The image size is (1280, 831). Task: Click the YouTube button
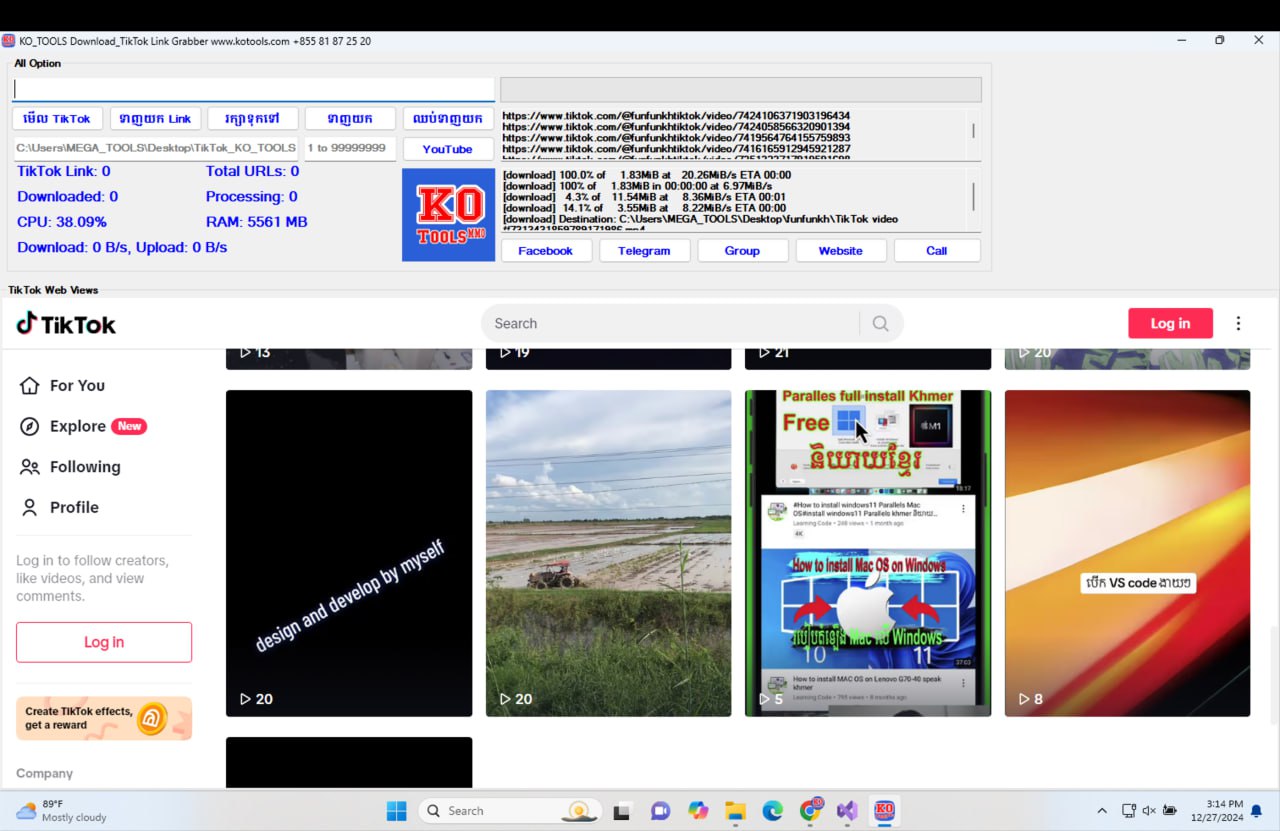(x=447, y=149)
